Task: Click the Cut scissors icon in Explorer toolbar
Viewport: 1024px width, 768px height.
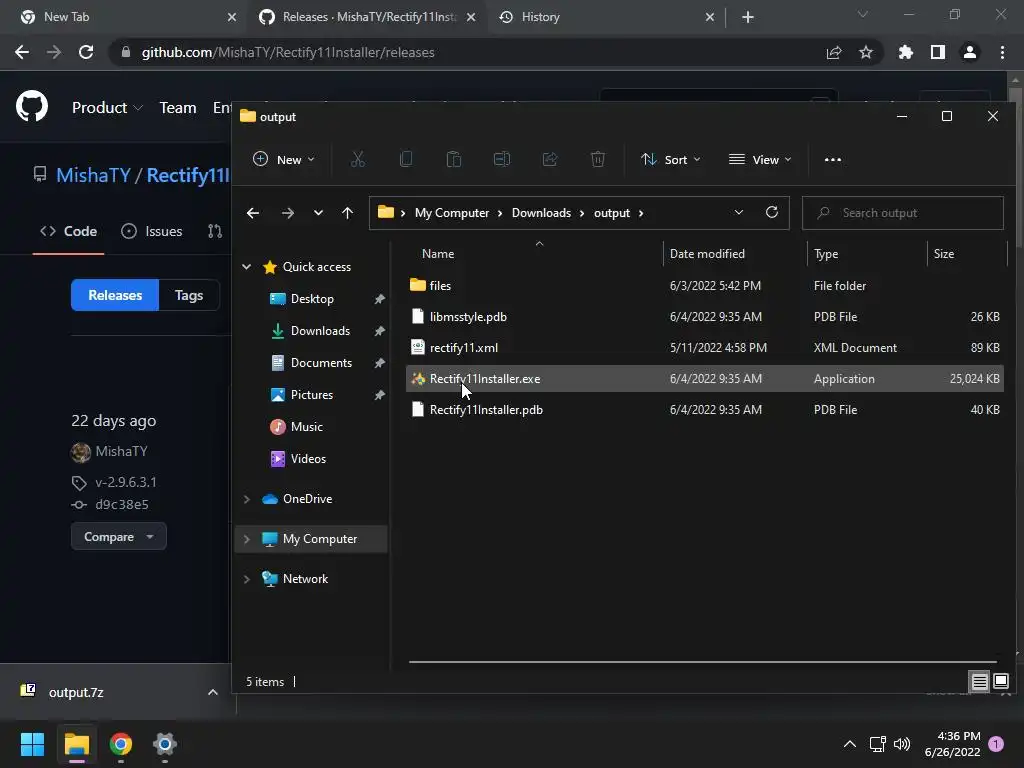Action: [x=357, y=159]
